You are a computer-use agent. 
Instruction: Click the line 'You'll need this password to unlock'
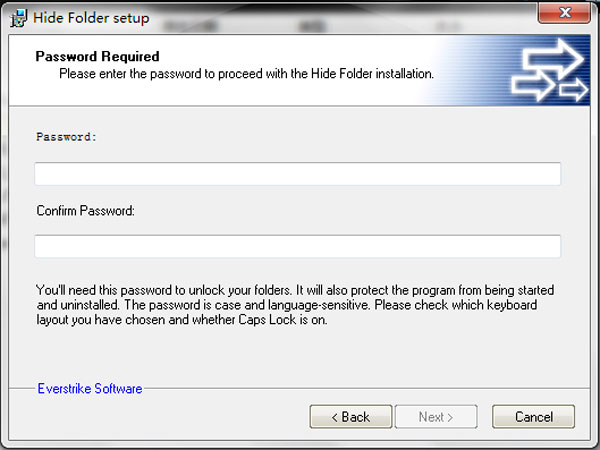(x=295, y=290)
